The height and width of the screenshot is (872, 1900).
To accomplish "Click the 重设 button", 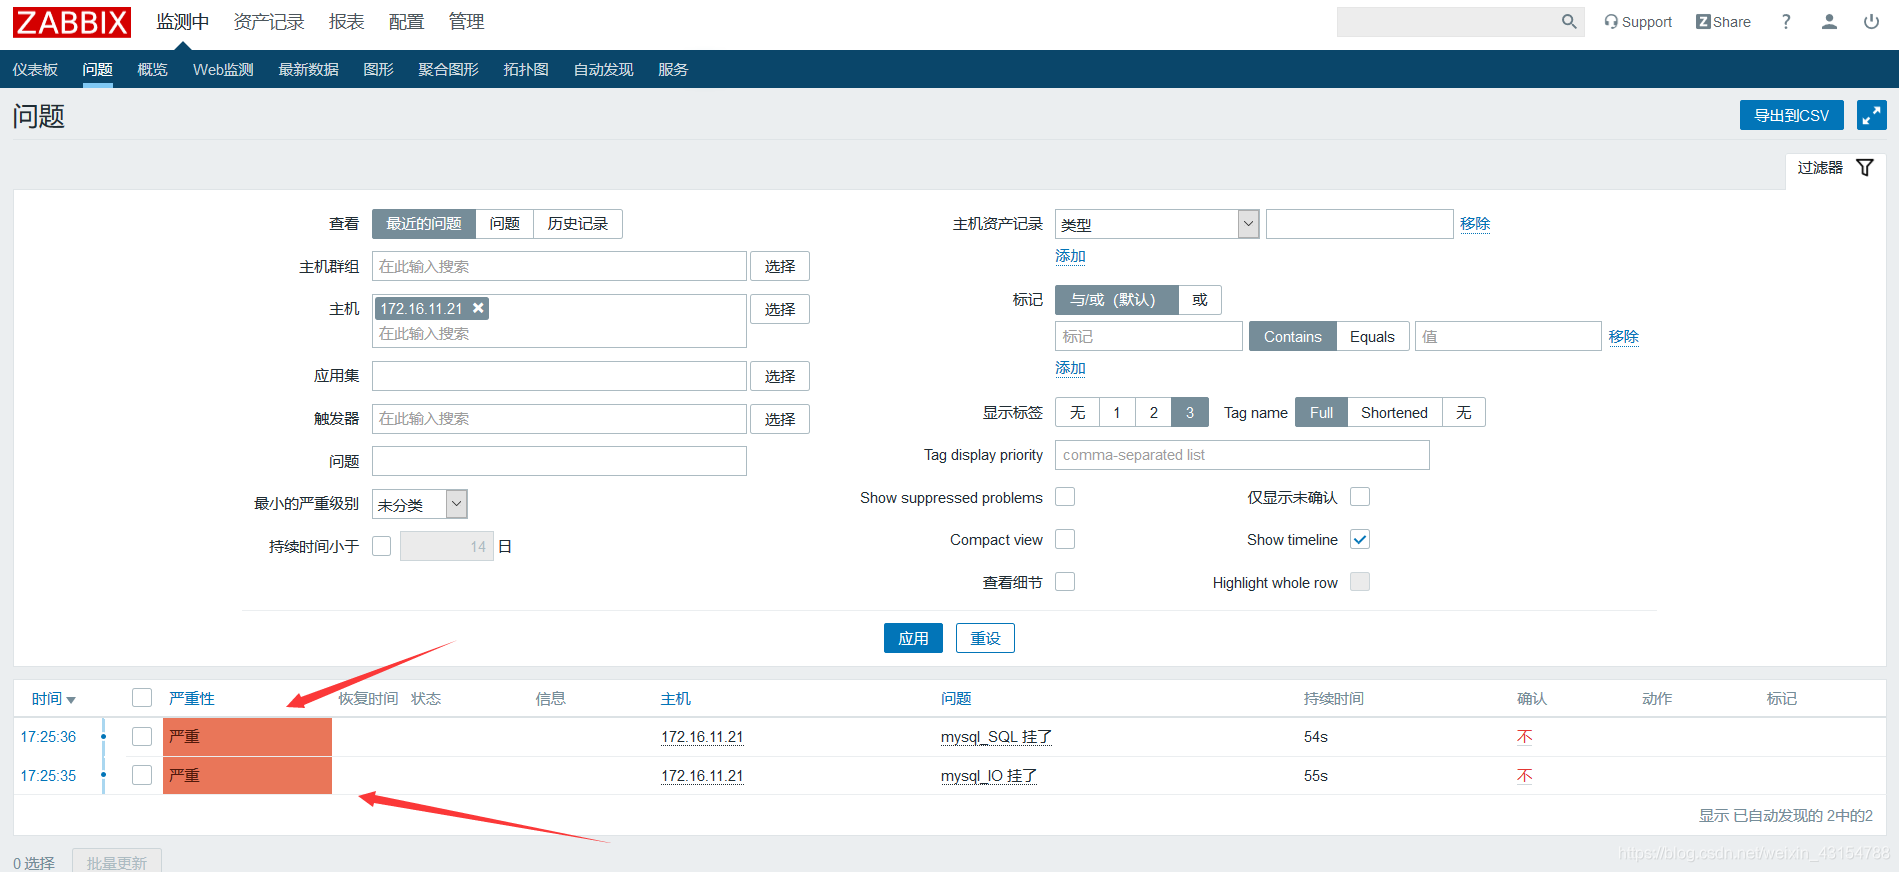I will [x=985, y=638].
